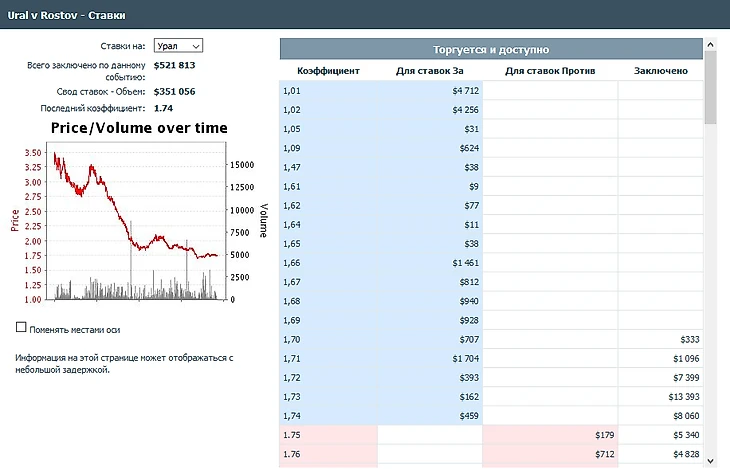Select the $179 lay offer at 1.75
730x469 pixels.
coord(550,434)
